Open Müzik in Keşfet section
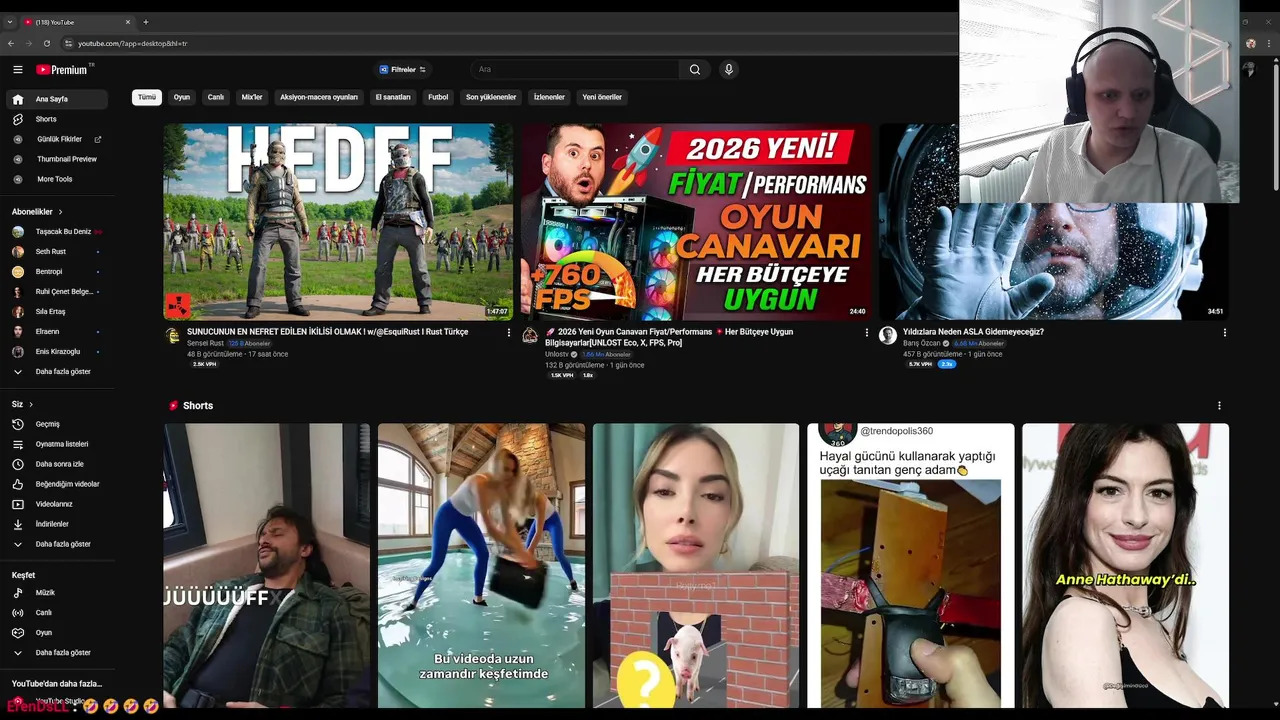Image resolution: width=1280 pixels, height=720 pixels. coord(56,592)
